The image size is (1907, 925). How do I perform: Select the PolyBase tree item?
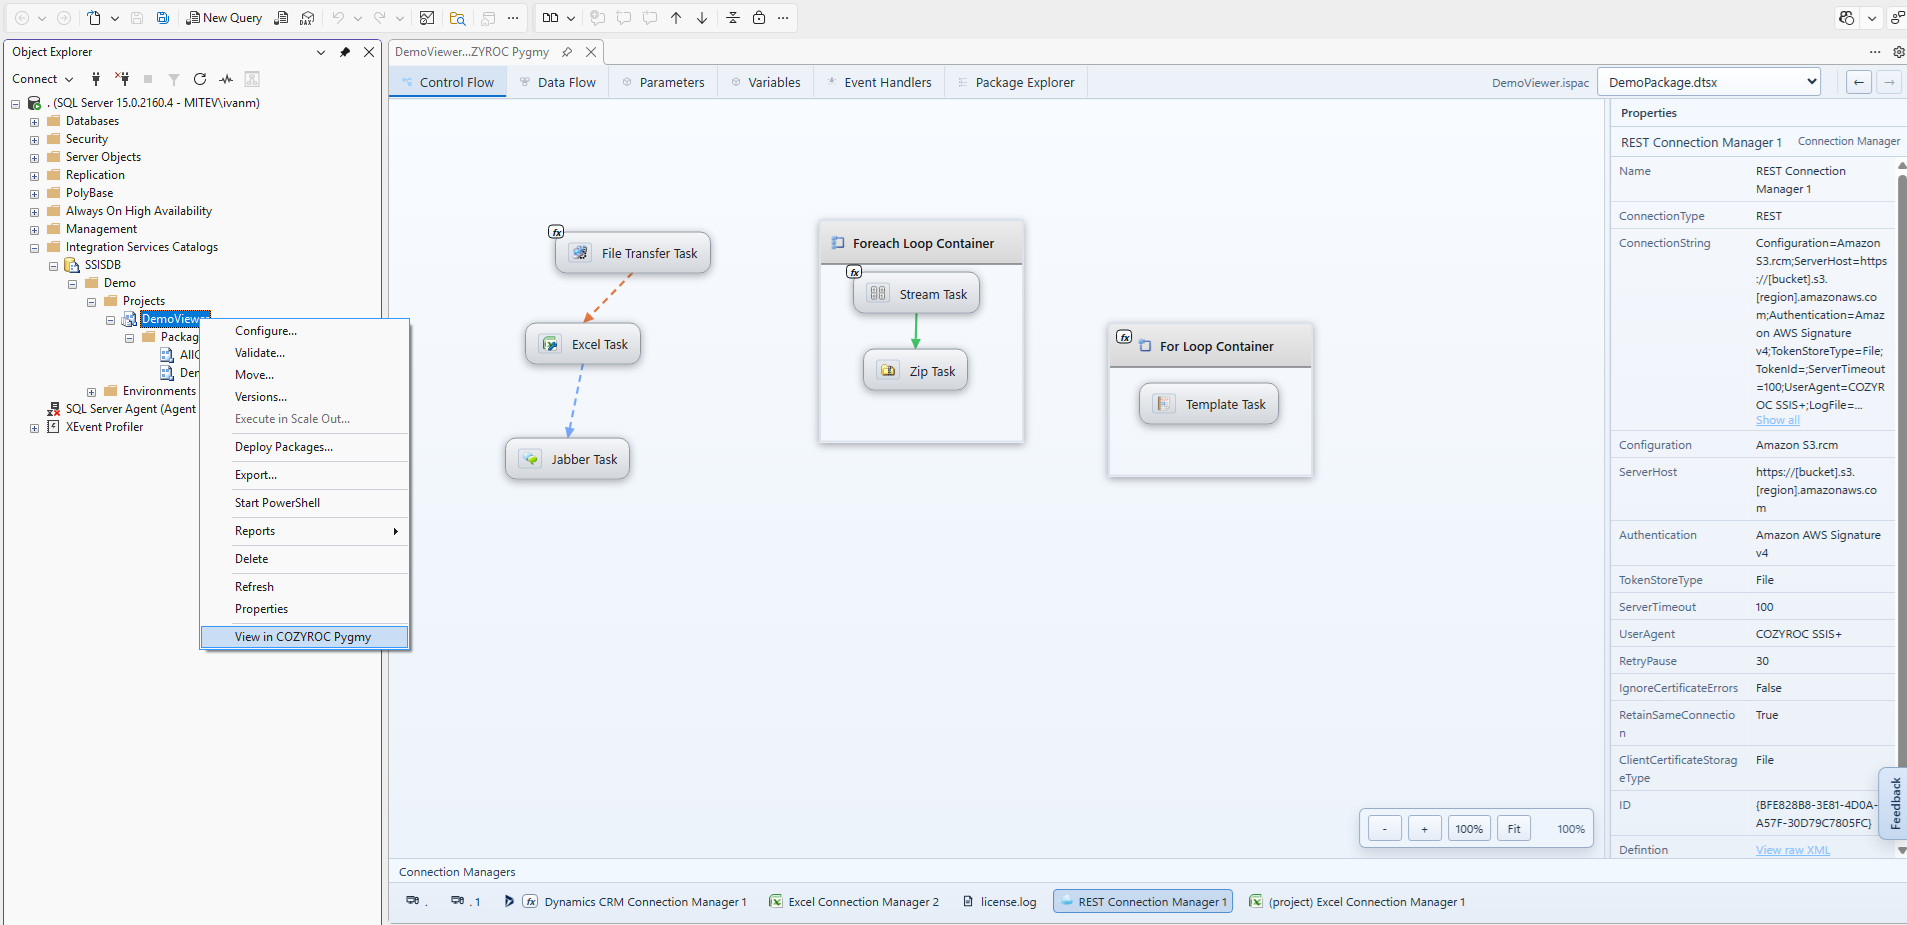pyautogui.click(x=89, y=193)
